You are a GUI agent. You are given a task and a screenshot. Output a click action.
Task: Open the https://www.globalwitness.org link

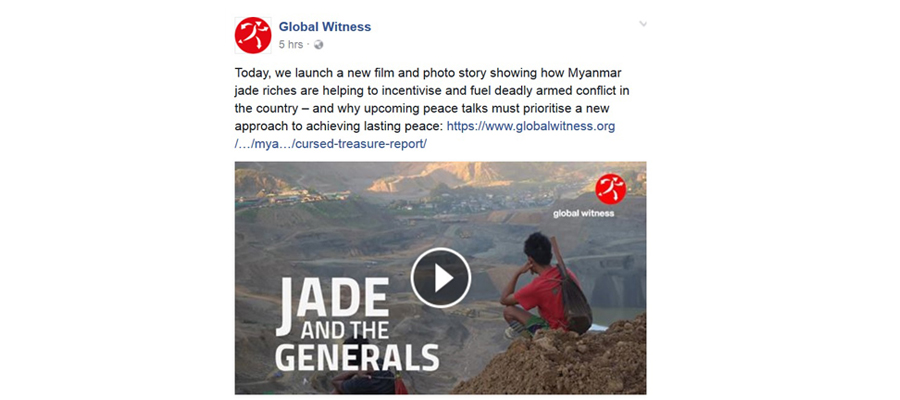(531, 126)
